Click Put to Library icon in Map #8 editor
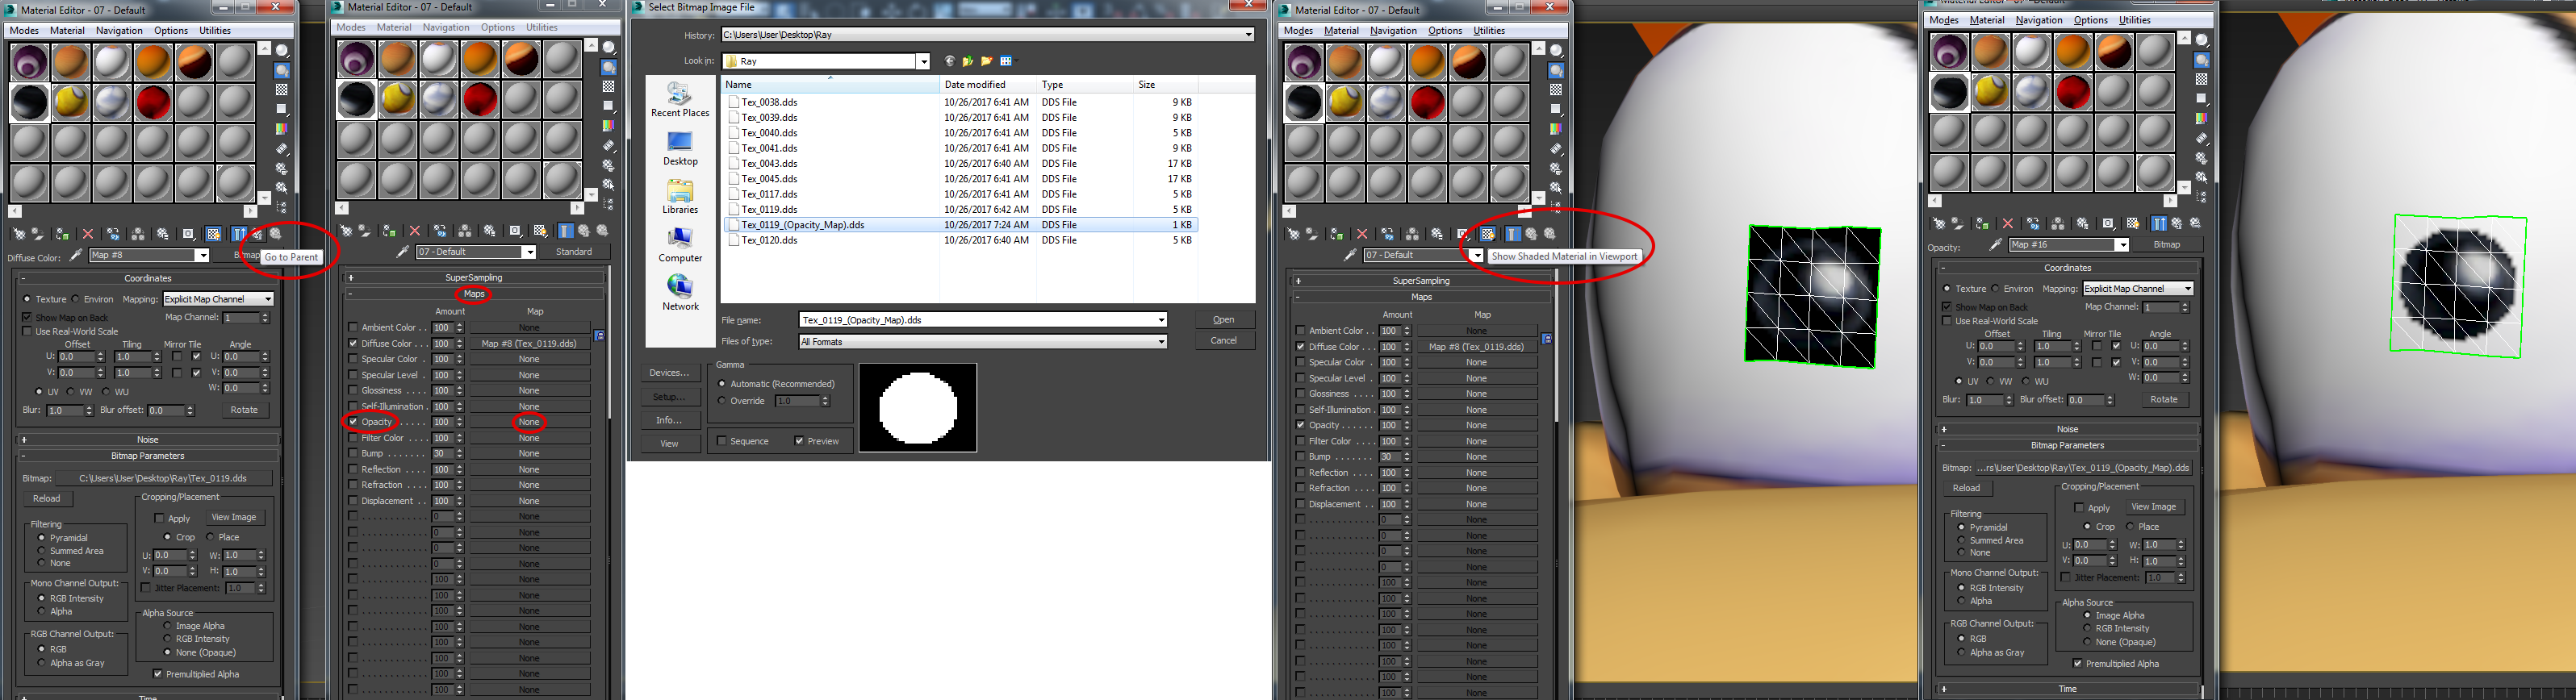This screenshot has height=700, width=2576. [x=163, y=234]
